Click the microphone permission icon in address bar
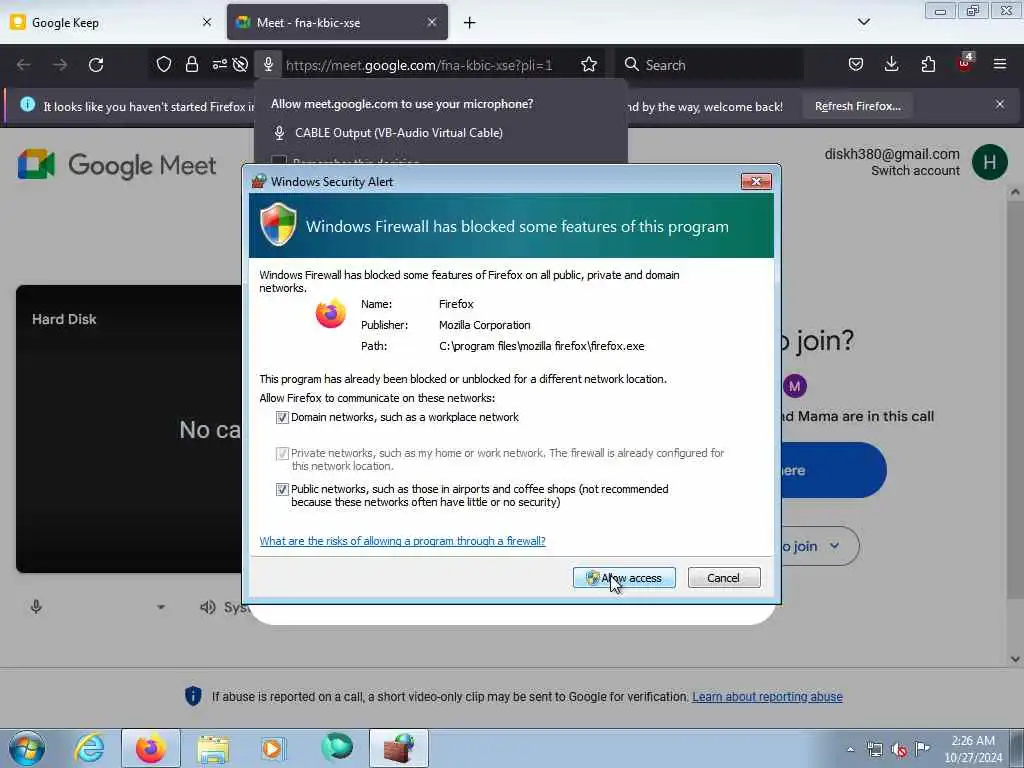The image size is (1024, 768). point(268,64)
